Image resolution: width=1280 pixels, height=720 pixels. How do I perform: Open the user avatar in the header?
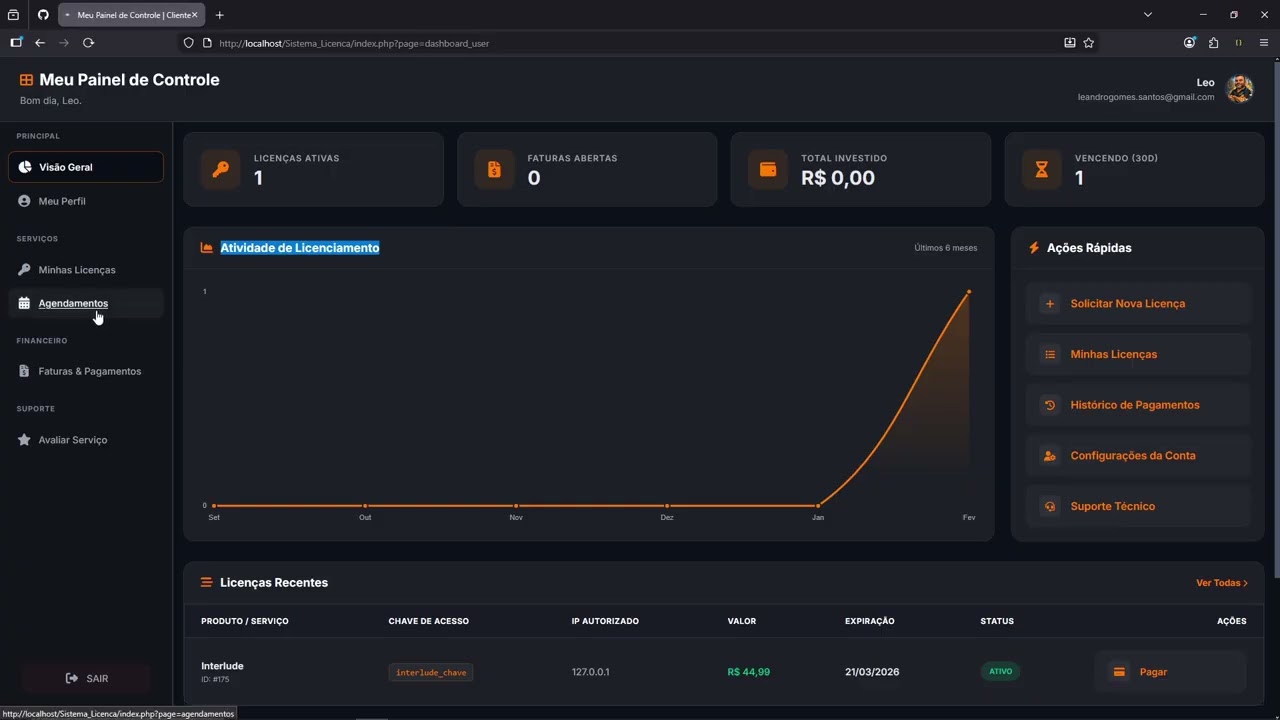pyautogui.click(x=1240, y=89)
